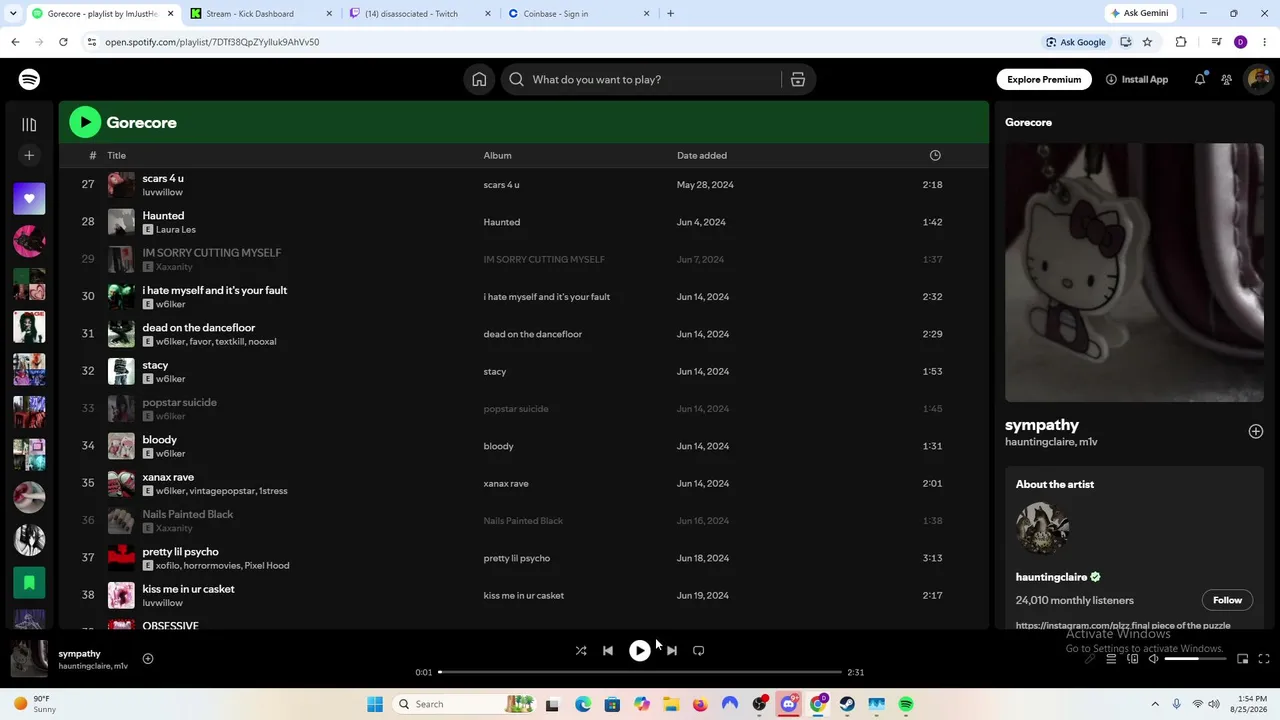Switch to the Kick Dashboard browser tab
Viewport: 1280px width, 720px height.
[x=261, y=14]
